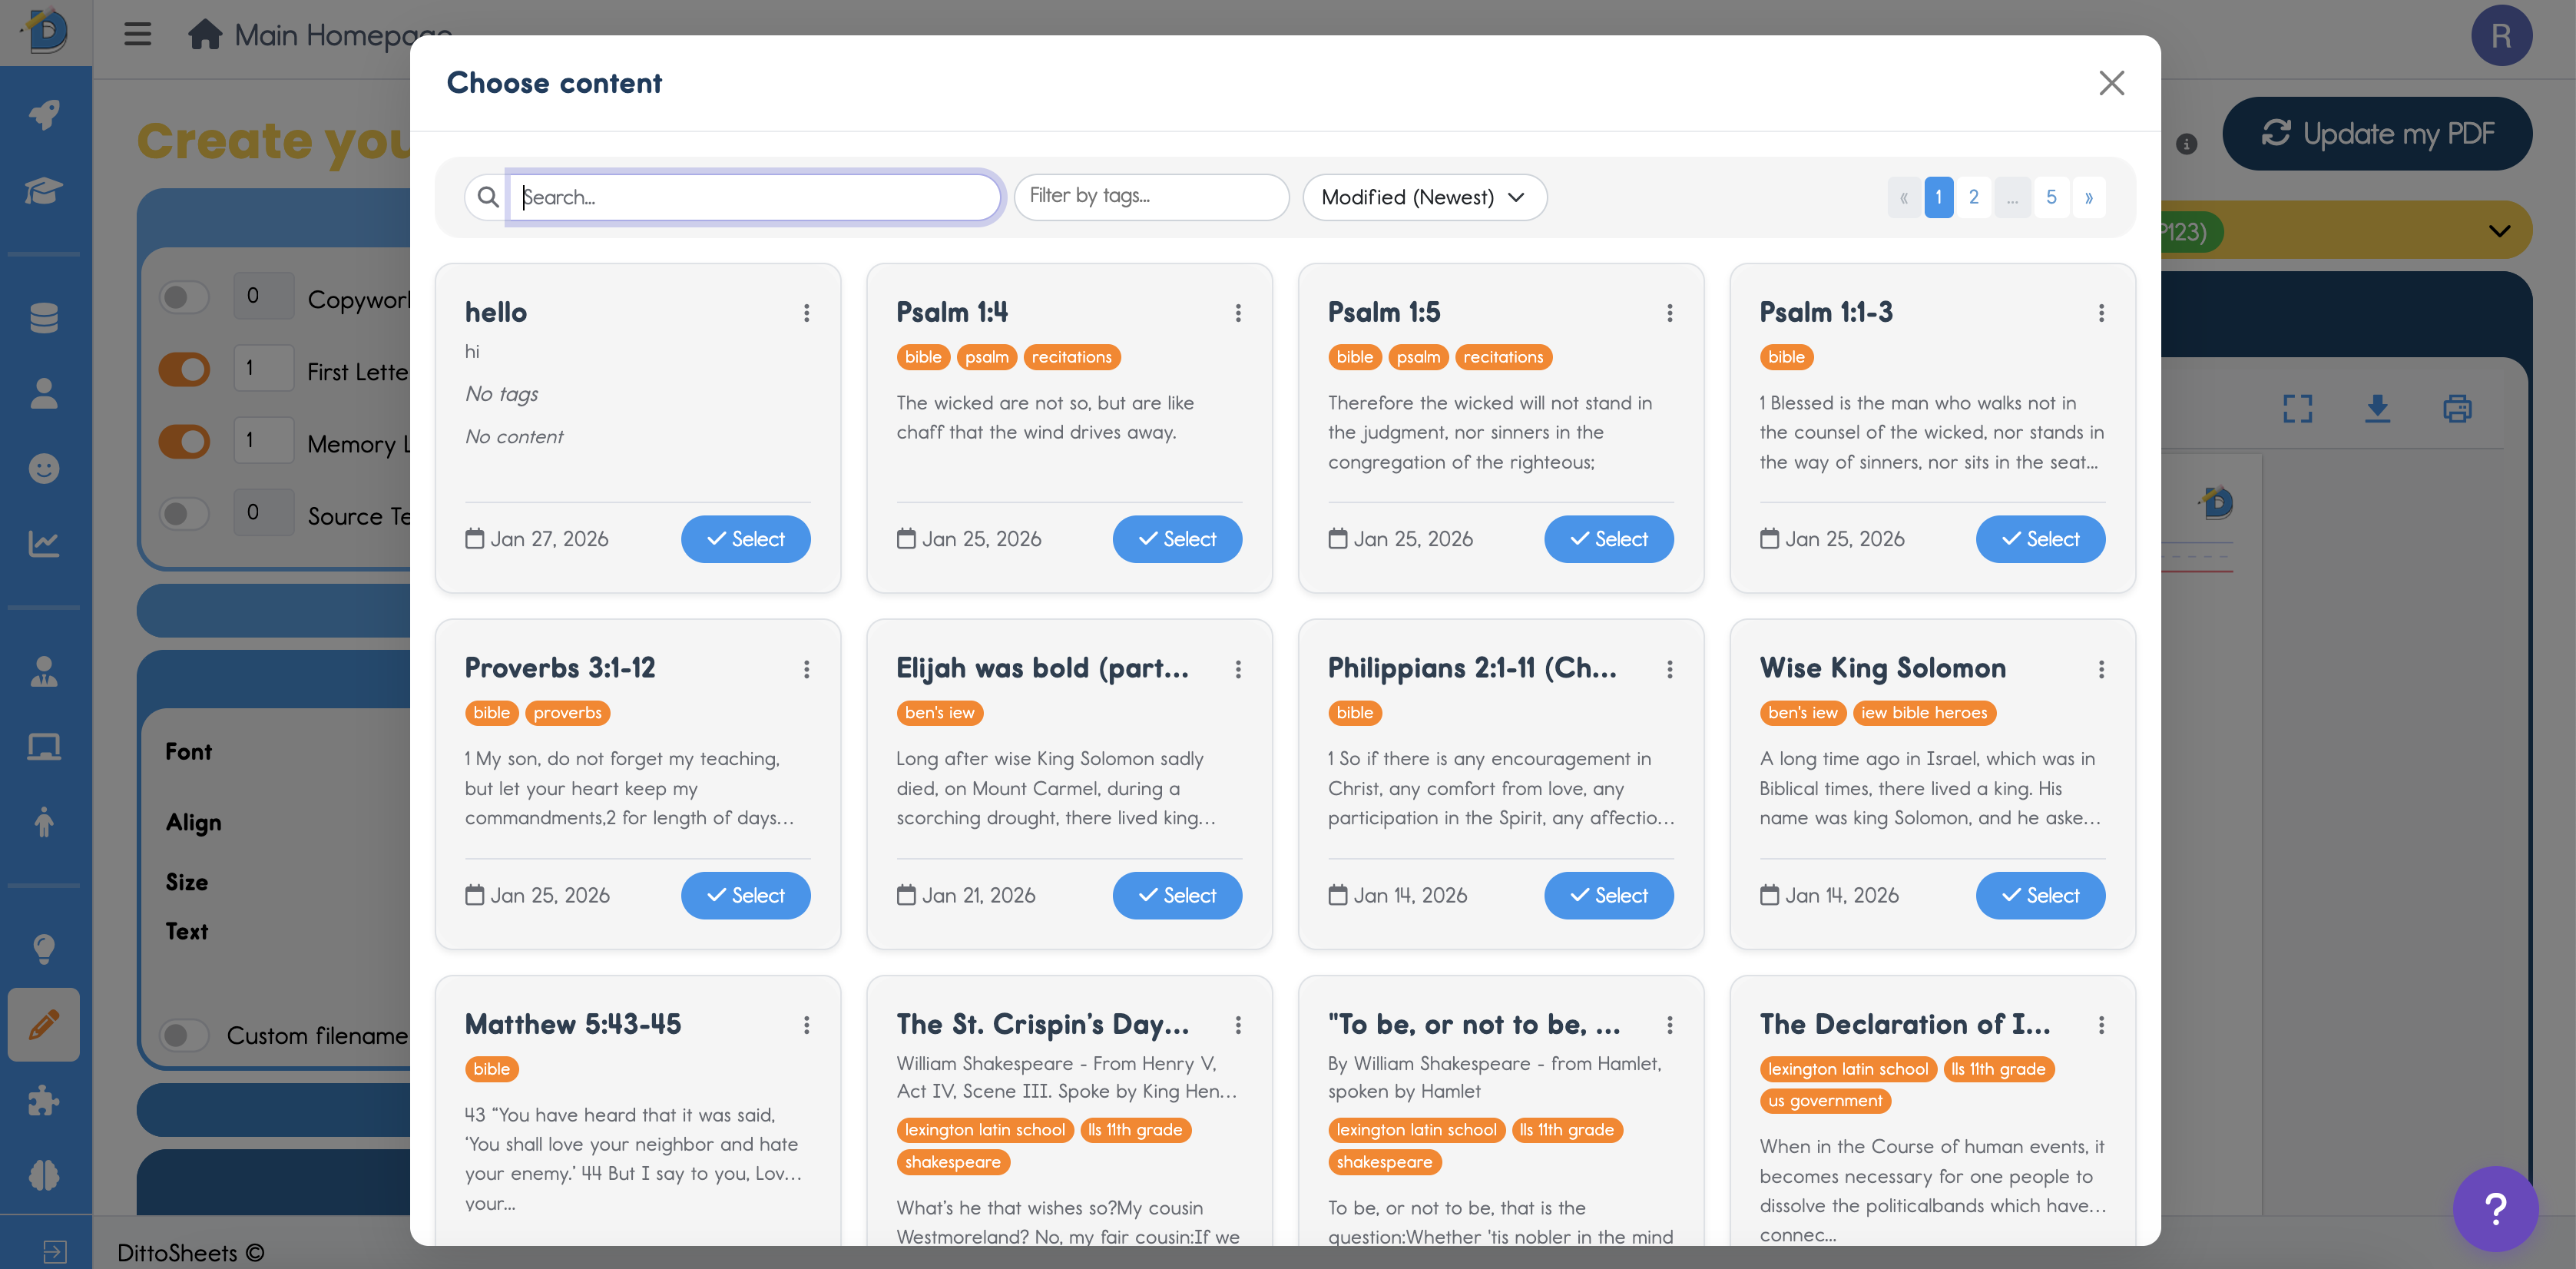Go to page 2 of results
Image resolution: width=2576 pixels, height=1269 pixels.
coord(1973,197)
